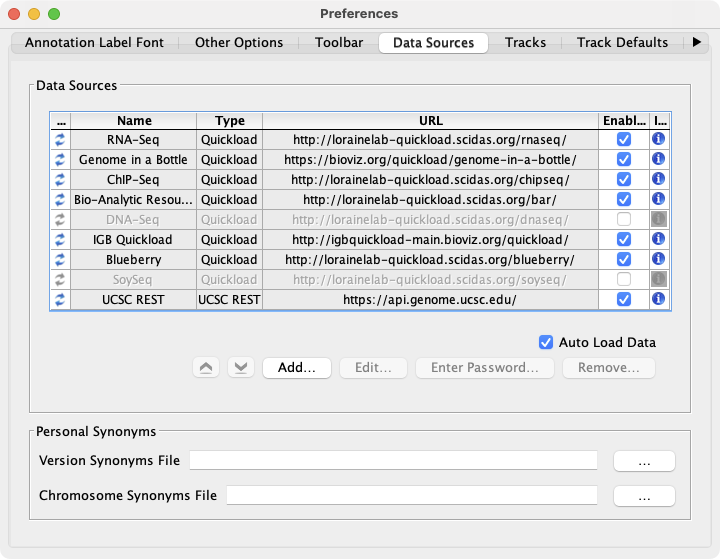The image size is (720, 559).
Task: Click the Version Synonyms File text field
Action: pos(393,461)
